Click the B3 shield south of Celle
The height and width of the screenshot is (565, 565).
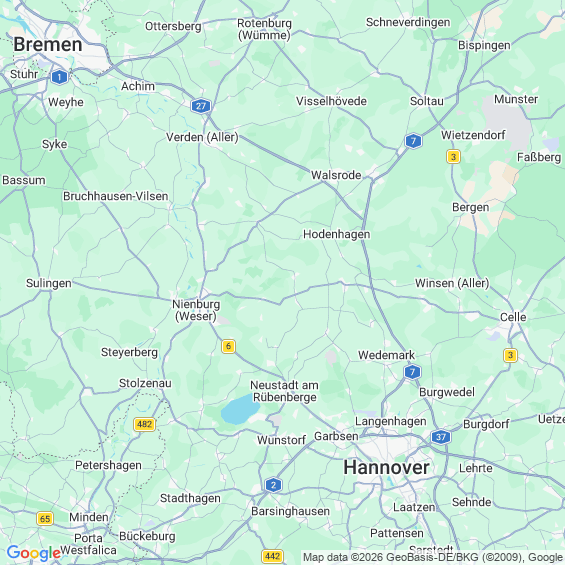(510, 355)
